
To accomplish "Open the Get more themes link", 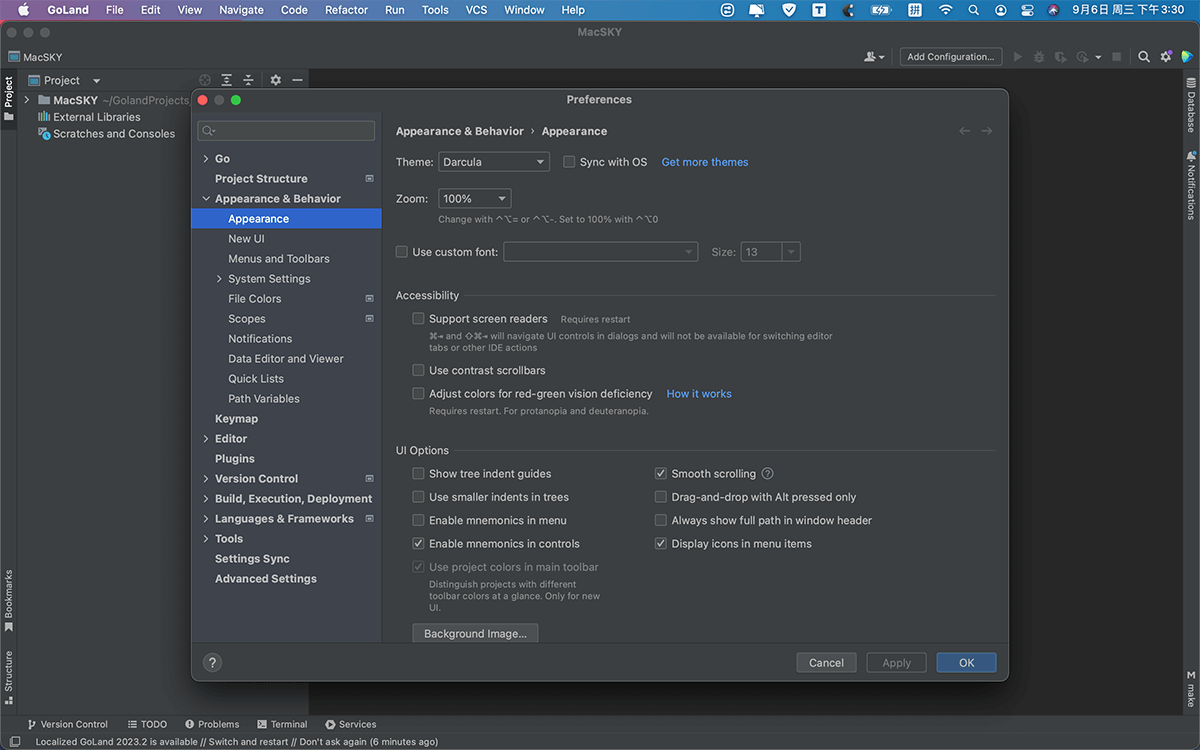I will coord(705,162).
